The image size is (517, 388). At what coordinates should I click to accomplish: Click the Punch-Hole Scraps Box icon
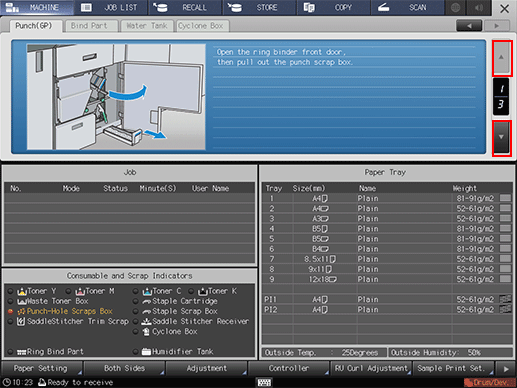click(x=21, y=312)
